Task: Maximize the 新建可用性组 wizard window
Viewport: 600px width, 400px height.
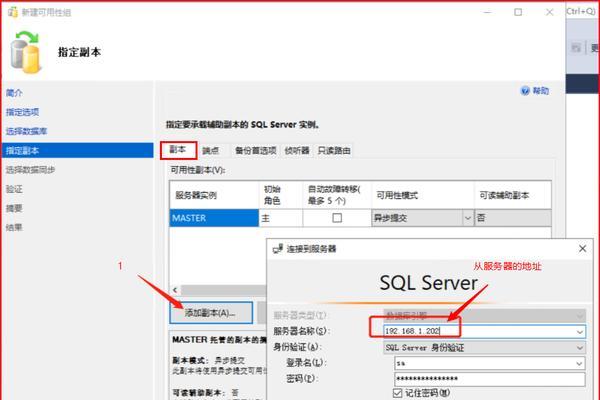Action: pos(518,12)
